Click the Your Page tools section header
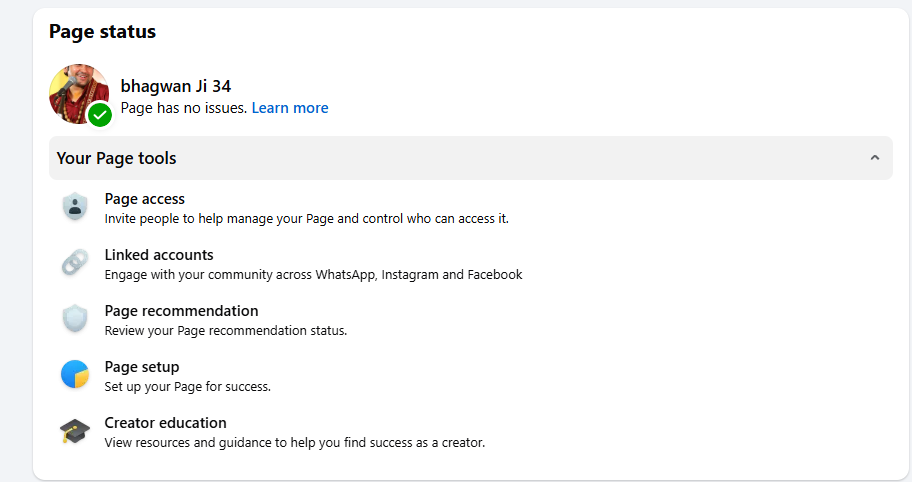The width and height of the screenshot is (912, 482). pyautogui.click(x=116, y=158)
